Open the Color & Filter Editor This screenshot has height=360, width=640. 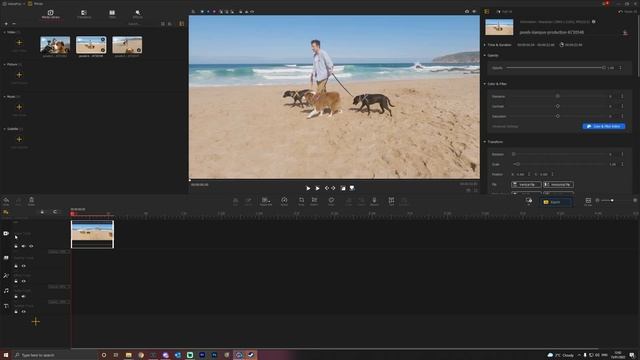click(604, 127)
